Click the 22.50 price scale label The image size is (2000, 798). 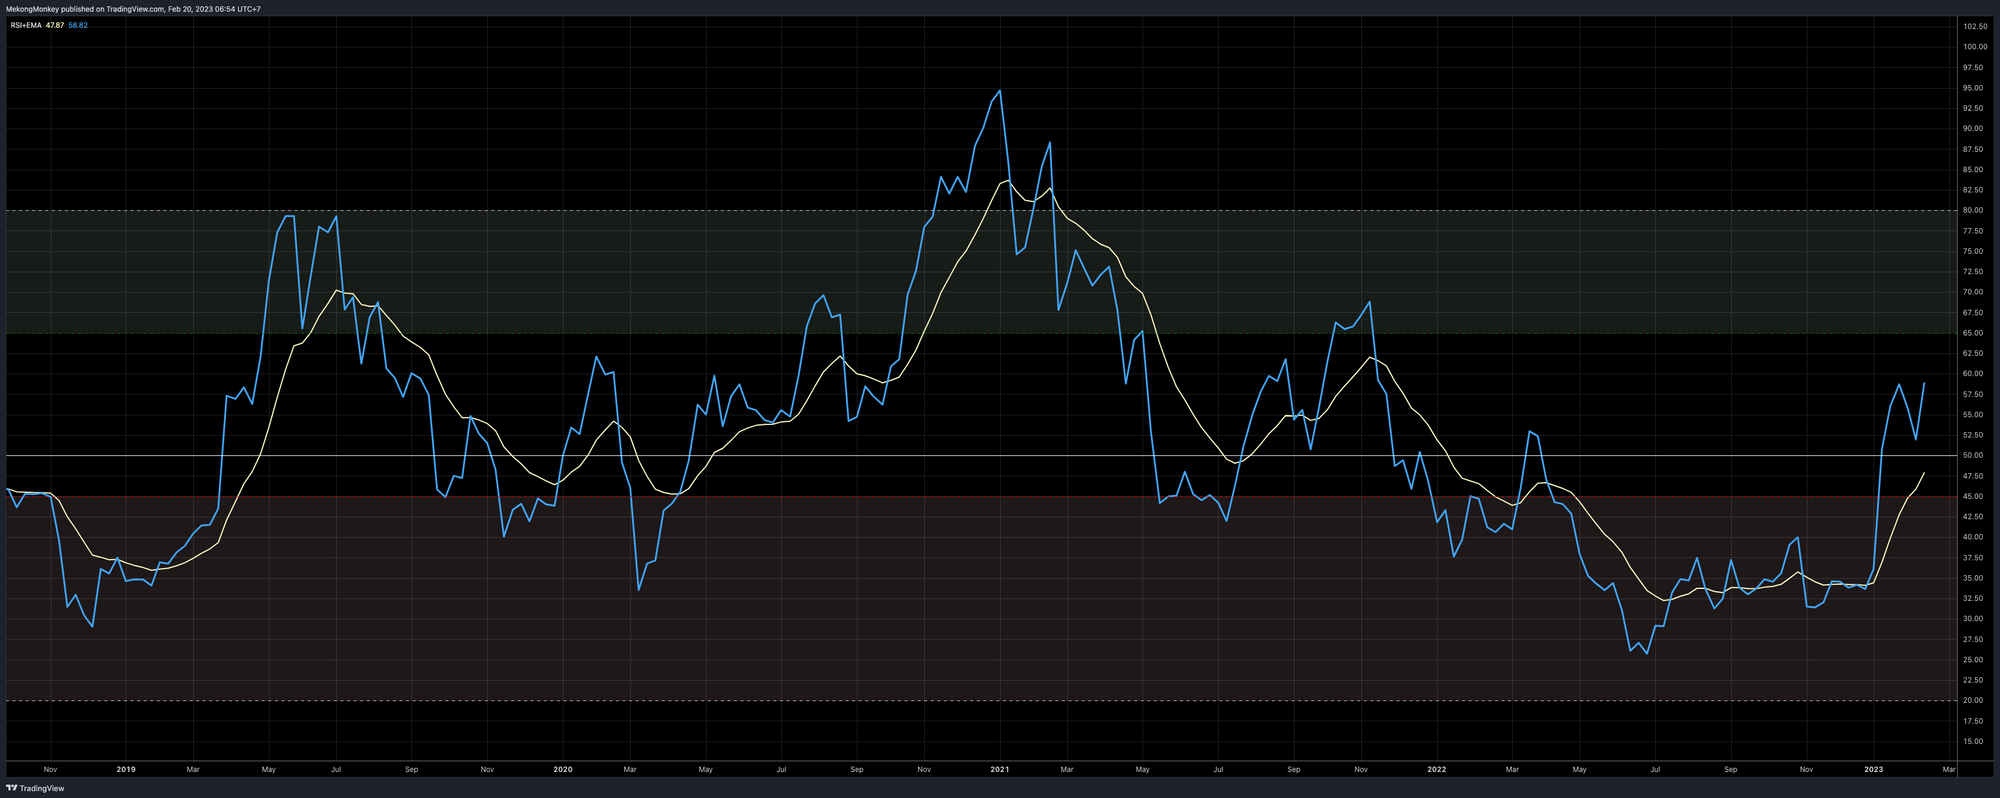pyautogui.click(x=1974, y=680)
